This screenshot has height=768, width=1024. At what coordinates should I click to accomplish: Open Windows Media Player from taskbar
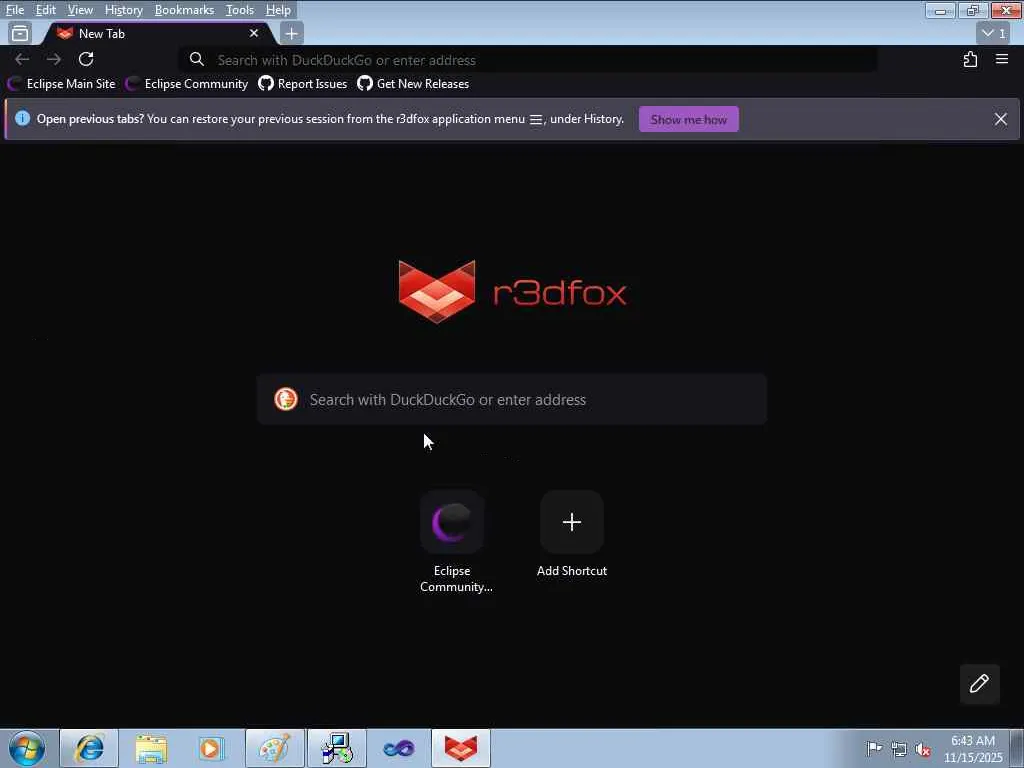pyautogui.click(x=212, y=748)
